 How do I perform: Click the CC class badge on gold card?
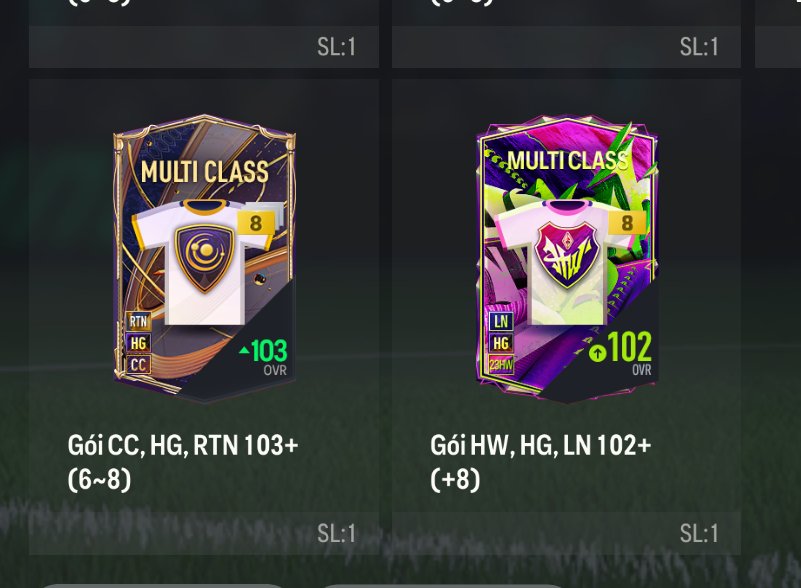[x=138, y=364]
